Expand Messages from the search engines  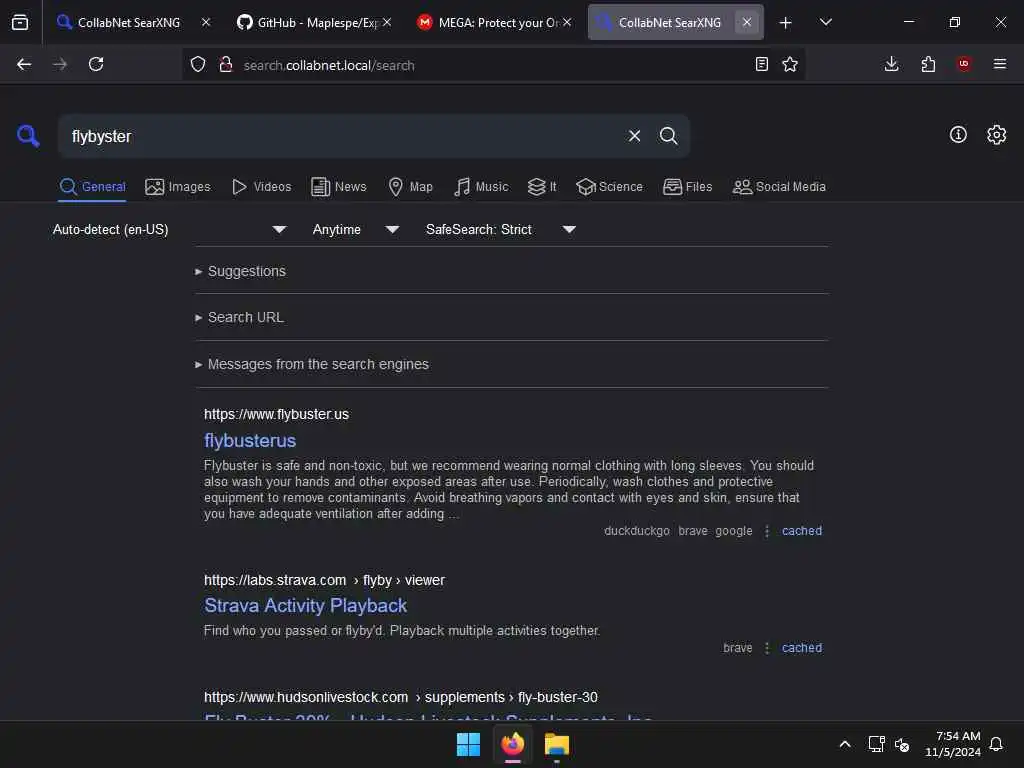(312, 364)
